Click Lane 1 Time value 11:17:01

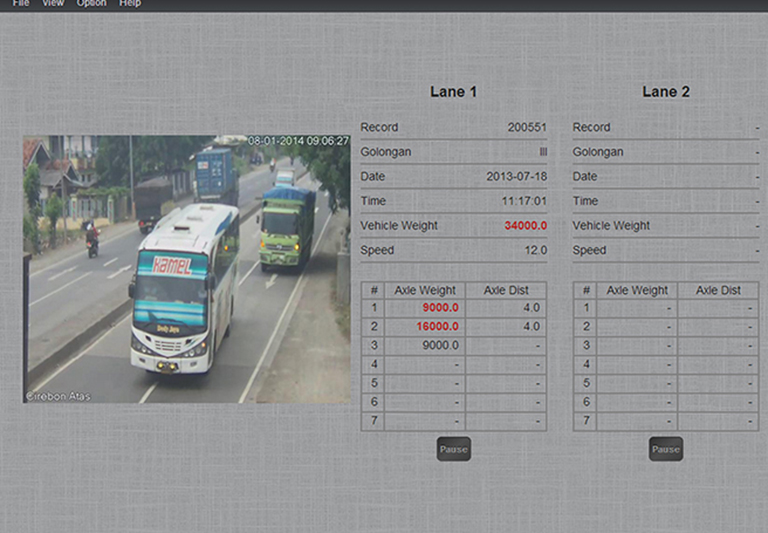click(x=525, y=201)
